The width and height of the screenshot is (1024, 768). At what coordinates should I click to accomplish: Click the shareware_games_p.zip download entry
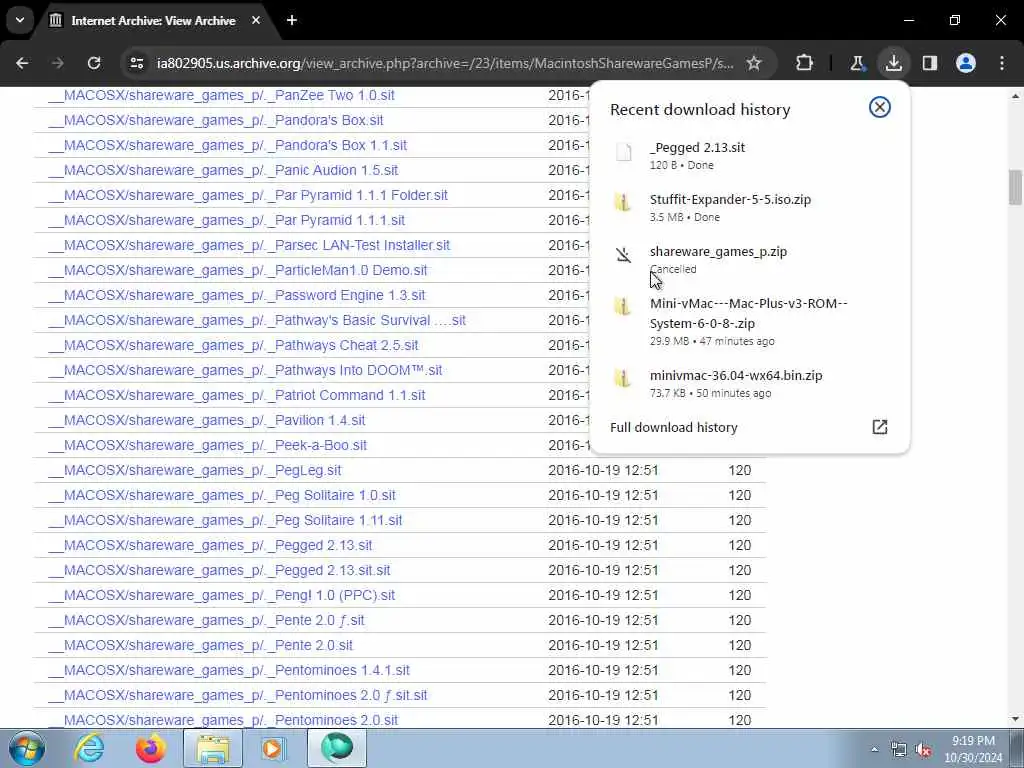click(749, 260)
